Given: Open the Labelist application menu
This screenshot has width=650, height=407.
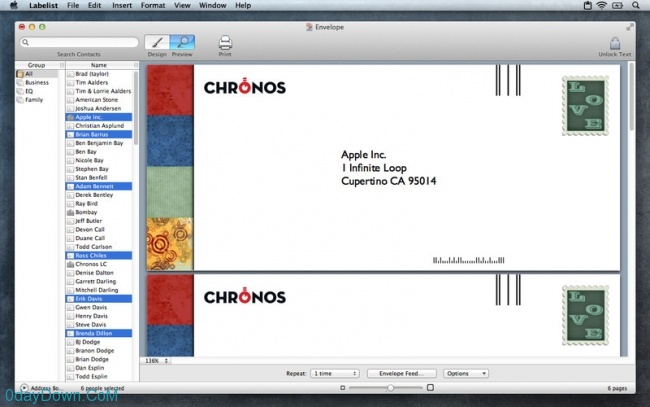Looking at the screenshot, I should [x=43, y=5].
